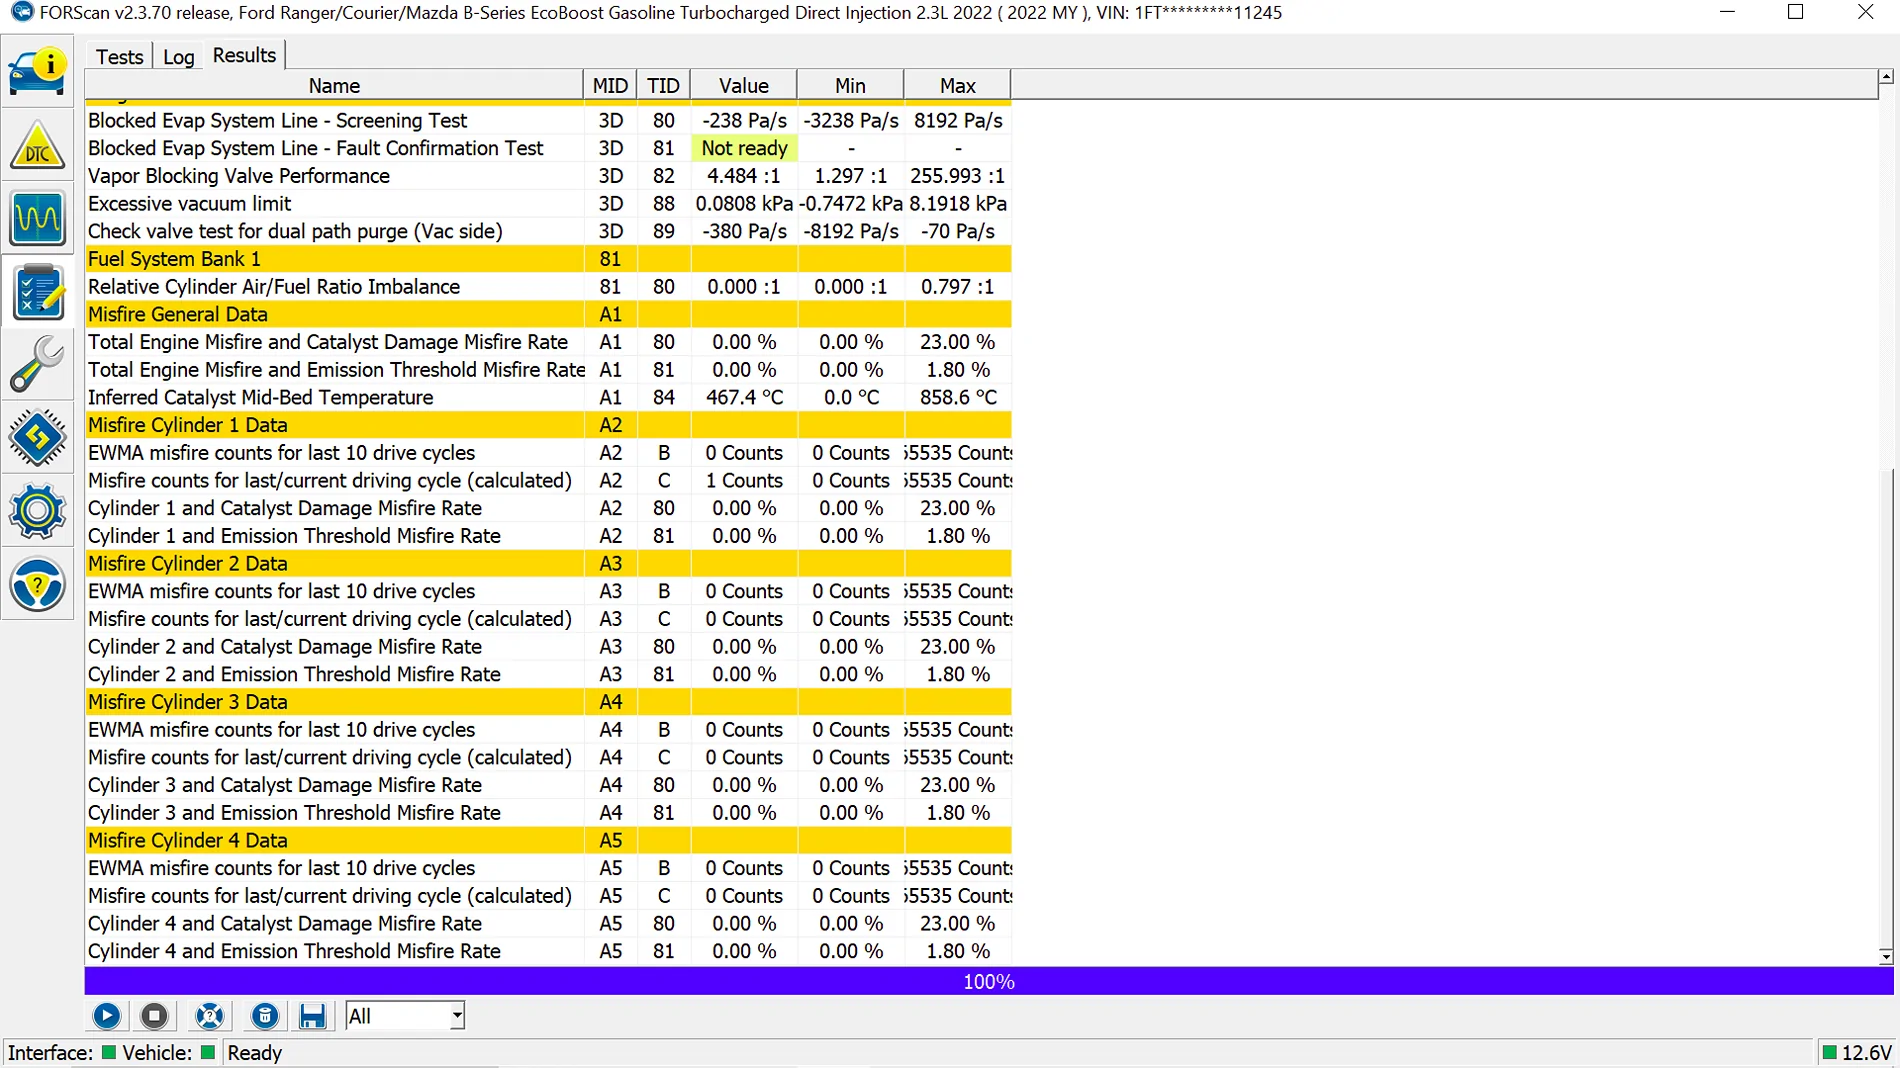
Task: Click the 467.4 °C value cell
Action: [x=744, y=397]
